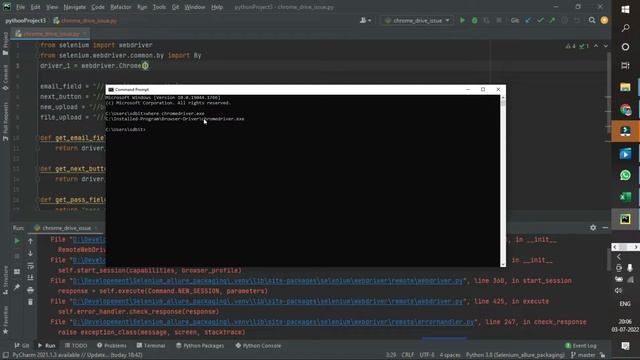Pin the Run tab
The width and height of the screenshot is (640, 360).
point(17,287)
